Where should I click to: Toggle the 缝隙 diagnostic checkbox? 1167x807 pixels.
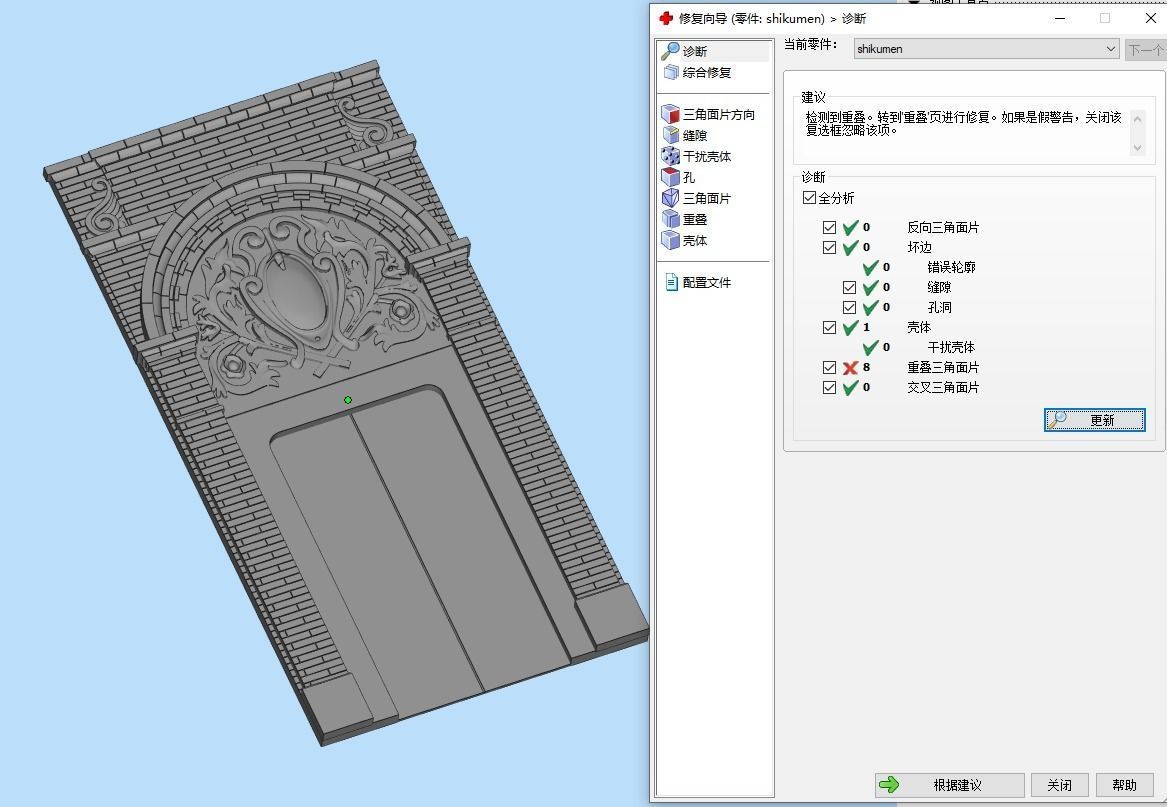[x=849, y=287]
